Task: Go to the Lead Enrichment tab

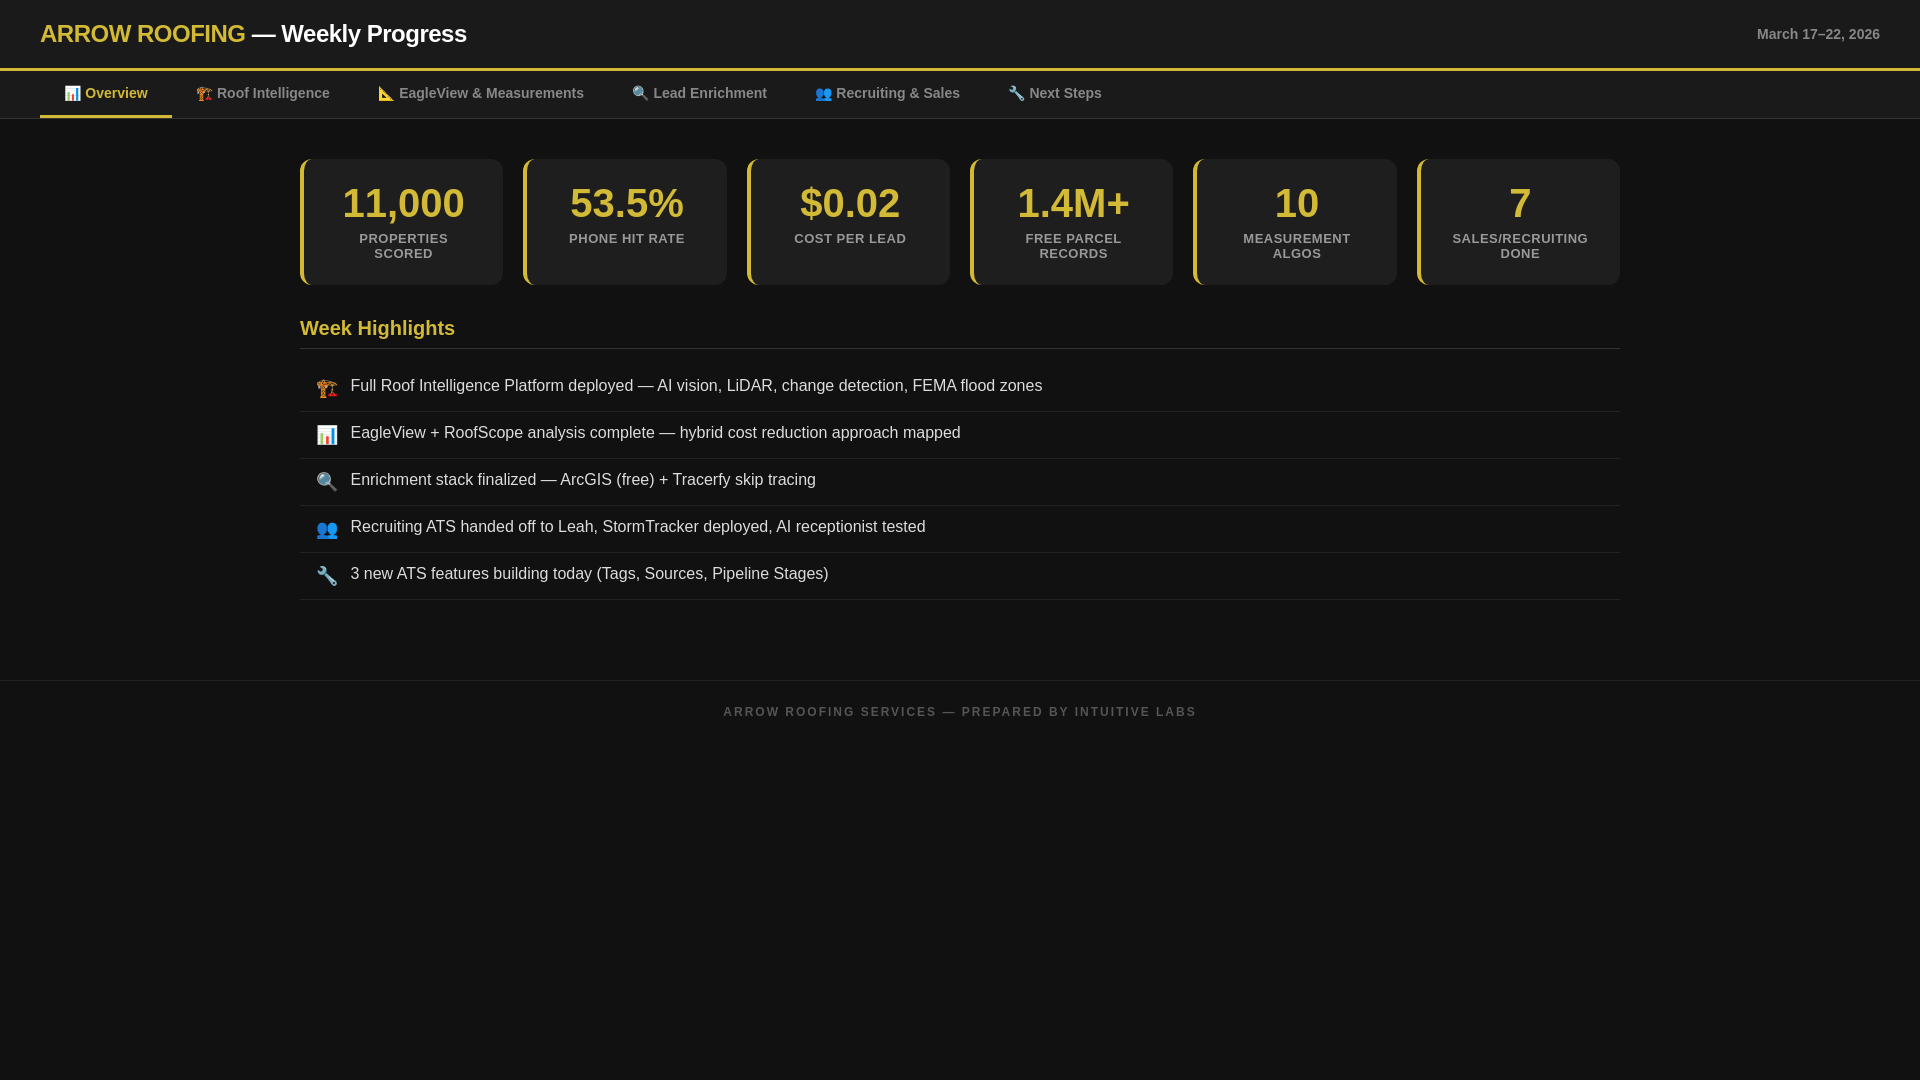Action: [x=700, y=94]
